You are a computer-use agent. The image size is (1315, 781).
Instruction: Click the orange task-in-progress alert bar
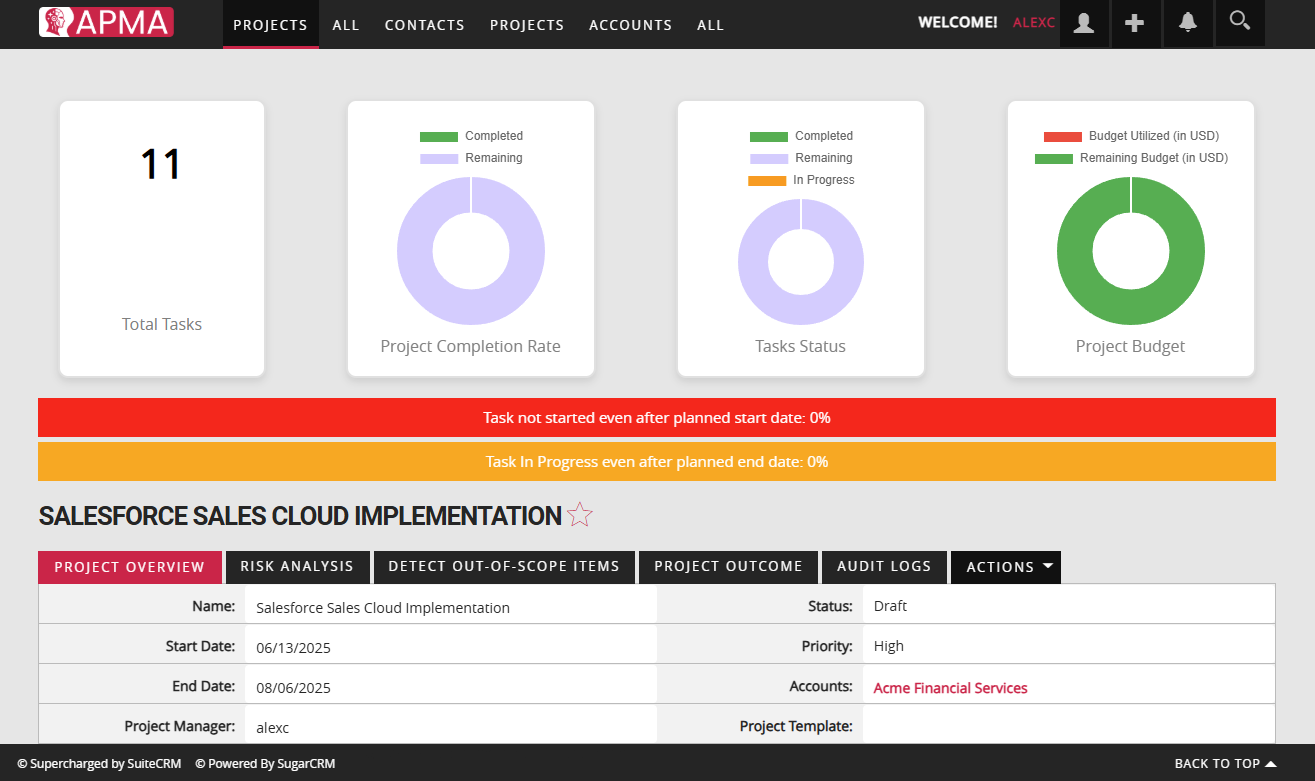(x=657, y=462)
